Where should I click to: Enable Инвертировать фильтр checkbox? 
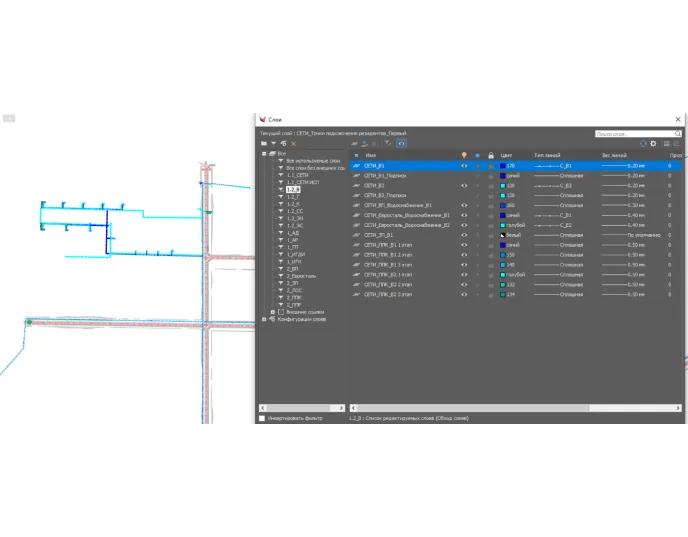262,419
